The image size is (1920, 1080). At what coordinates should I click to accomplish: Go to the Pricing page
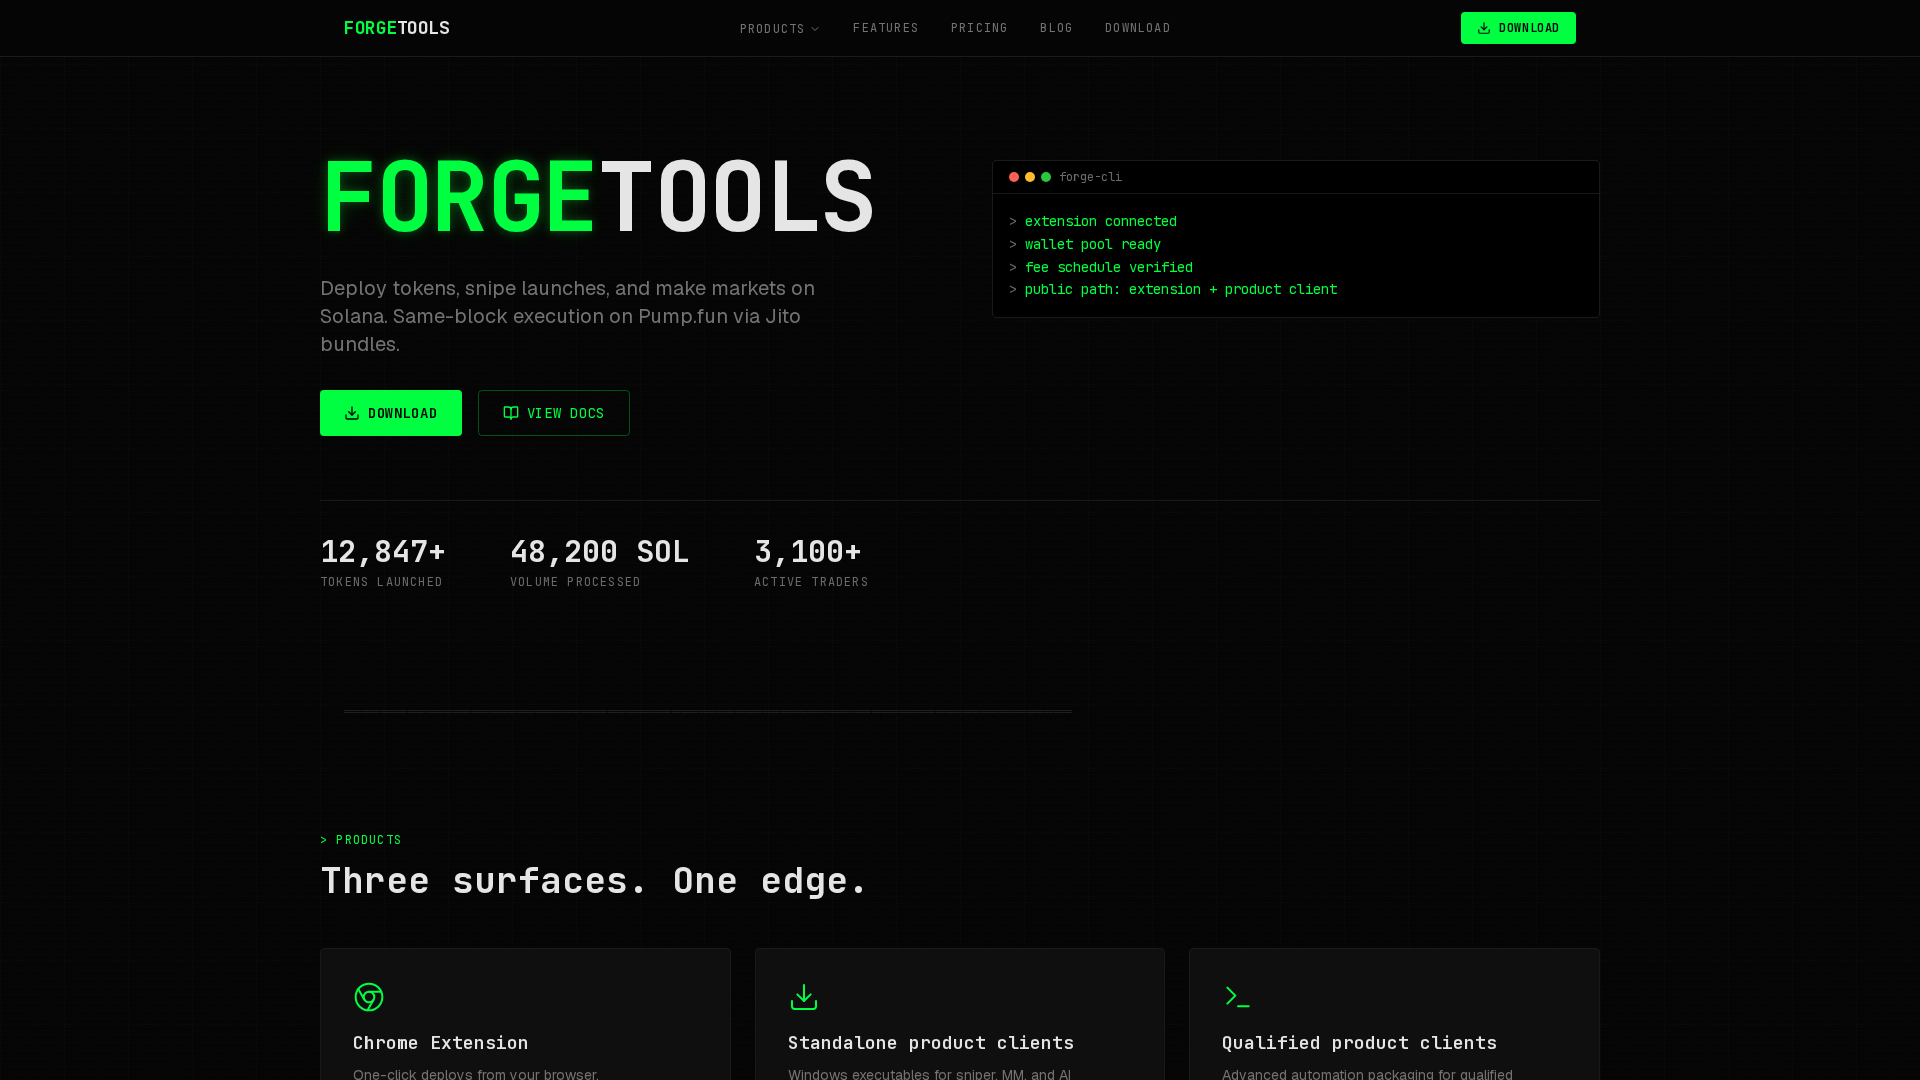(979, 28)
